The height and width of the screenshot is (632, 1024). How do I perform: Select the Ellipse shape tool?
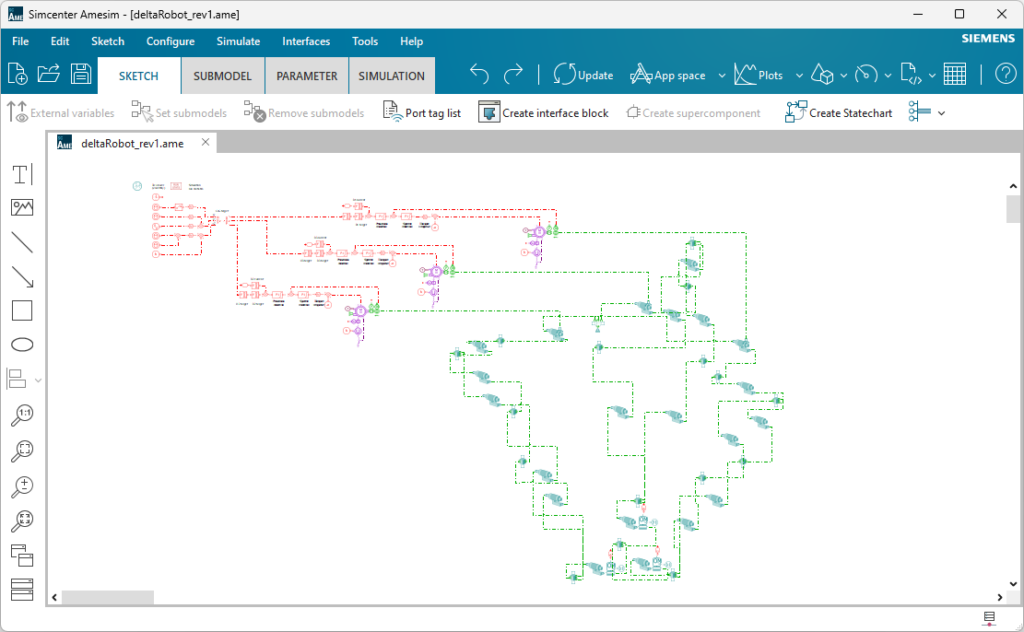click(x=22, y=345)
